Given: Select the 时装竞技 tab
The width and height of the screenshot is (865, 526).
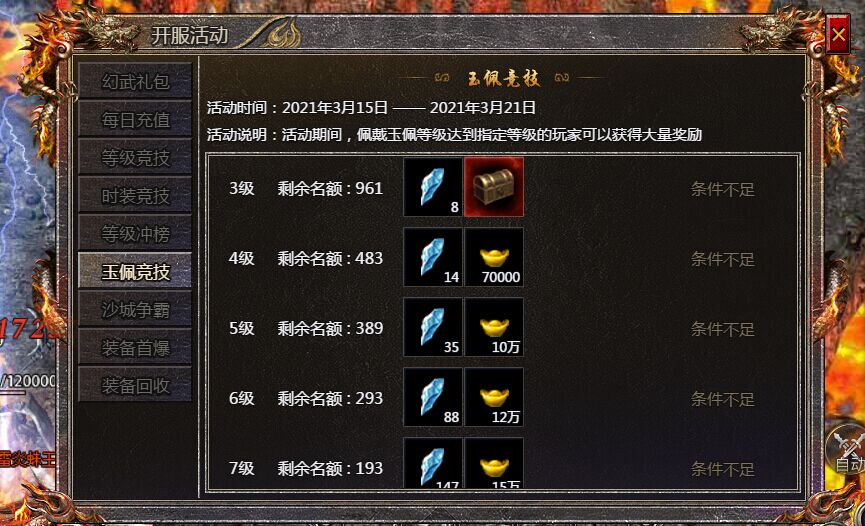Looking at the screenshot, I should (135, 195).
